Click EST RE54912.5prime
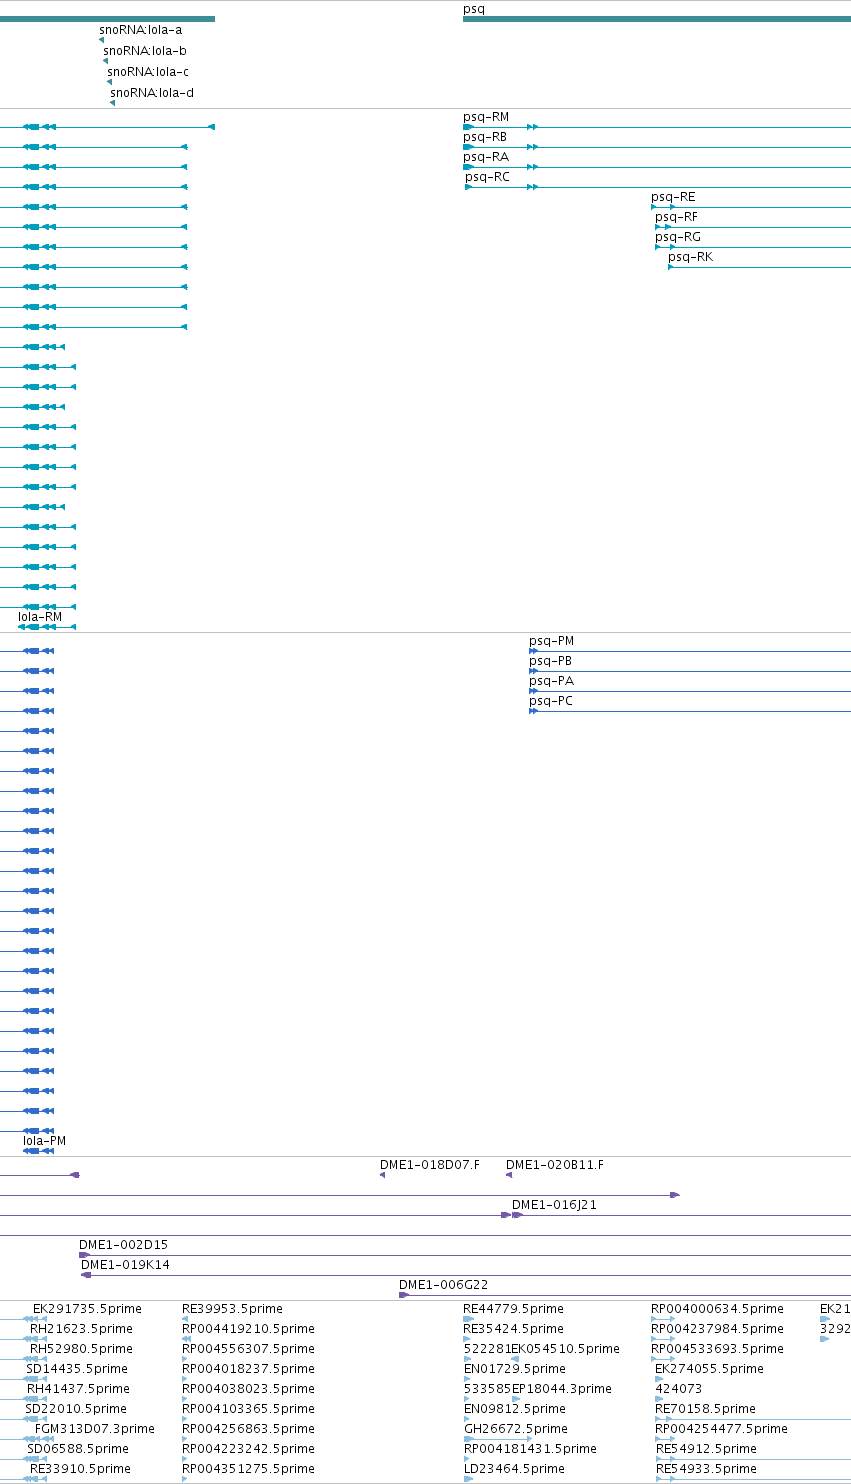This screenshot has width=851, height=1484. (706, 1449)
